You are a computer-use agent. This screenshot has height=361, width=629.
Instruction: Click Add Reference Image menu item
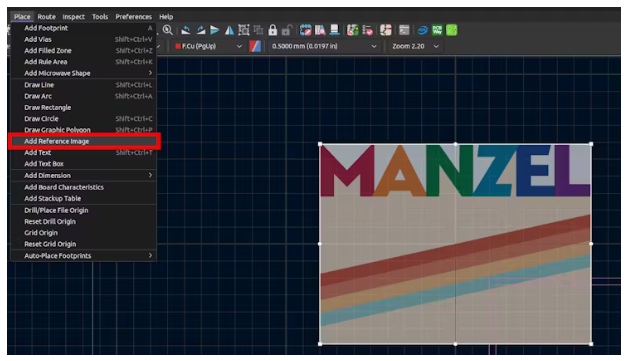click(x=83, y=141)
